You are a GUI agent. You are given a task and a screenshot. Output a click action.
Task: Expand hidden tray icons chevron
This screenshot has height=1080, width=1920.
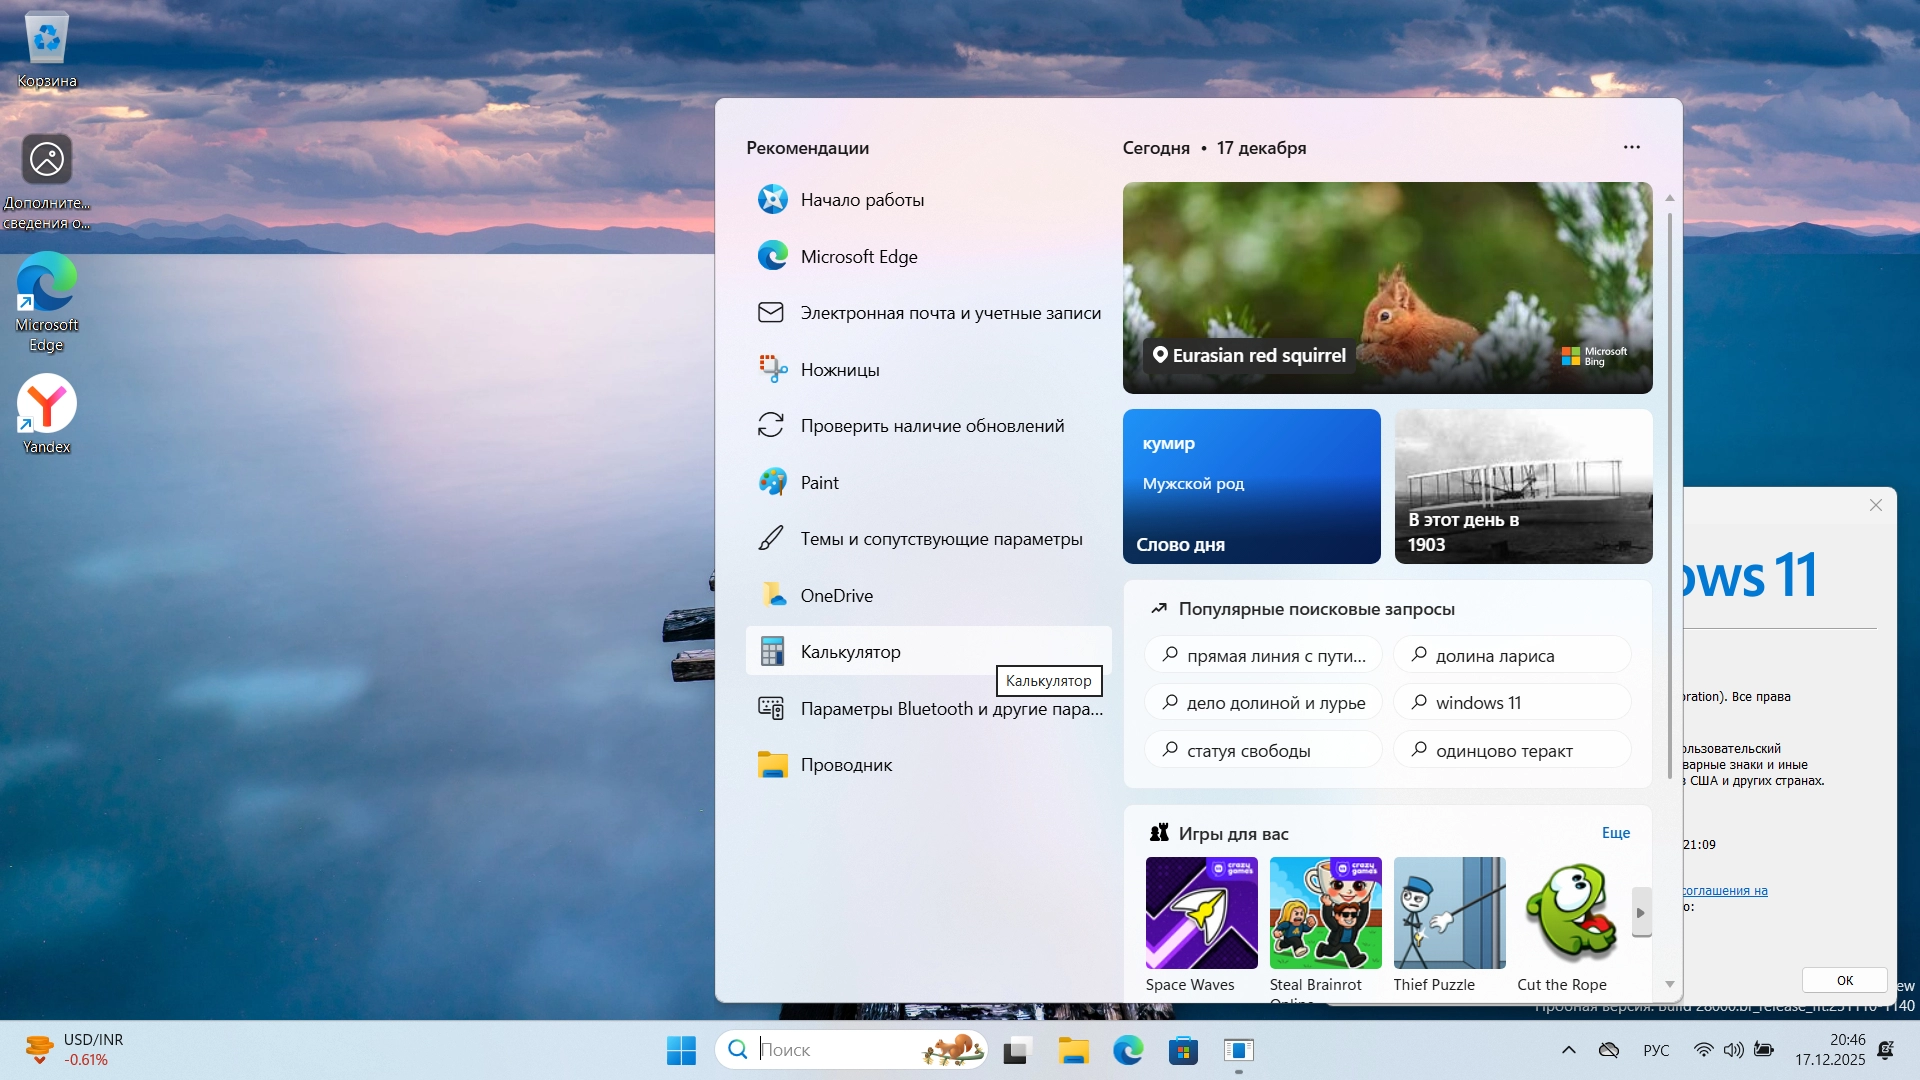tap(1568, 1050)
